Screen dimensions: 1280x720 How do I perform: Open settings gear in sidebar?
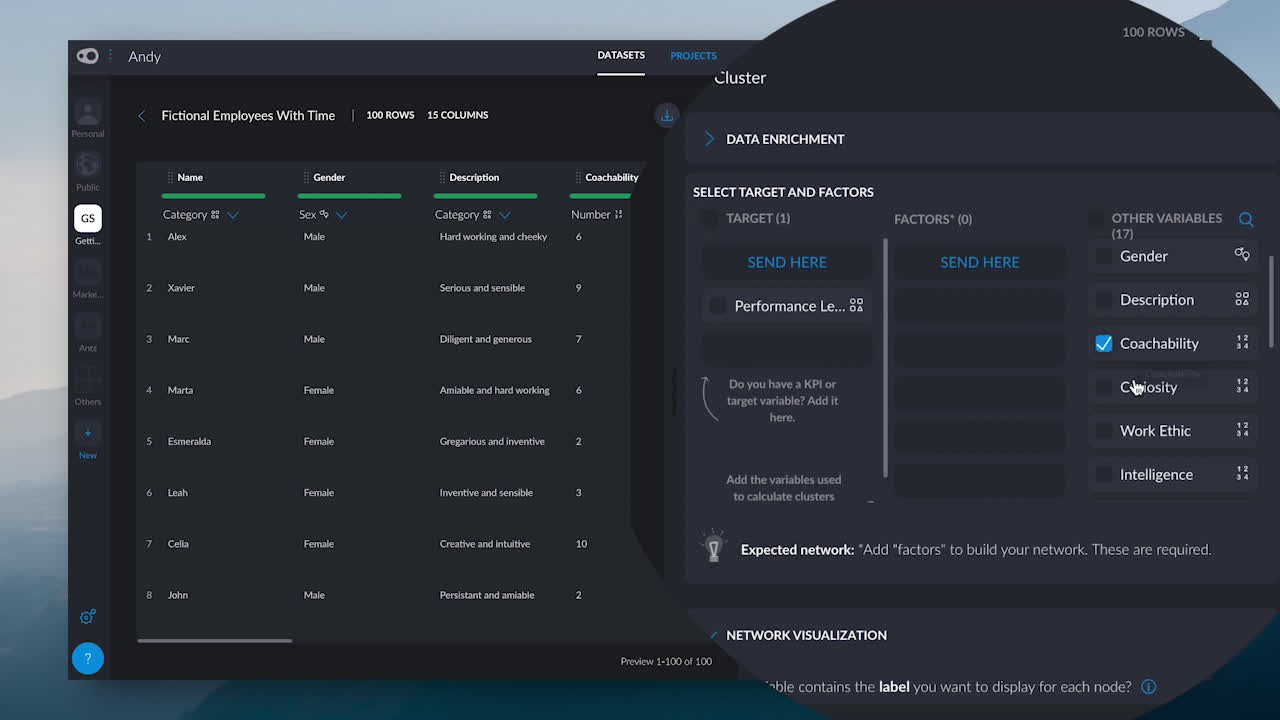pyautogui.click(x=87, y=617)
